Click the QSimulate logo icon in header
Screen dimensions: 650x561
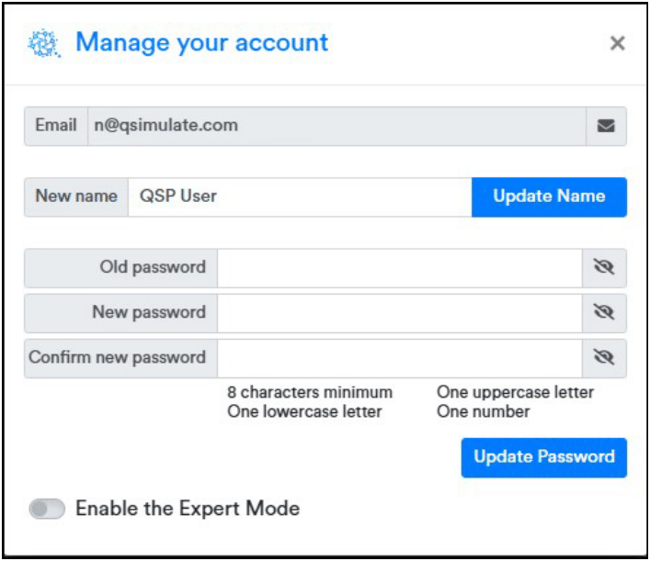pyautogui.click(x=44, y=44)
